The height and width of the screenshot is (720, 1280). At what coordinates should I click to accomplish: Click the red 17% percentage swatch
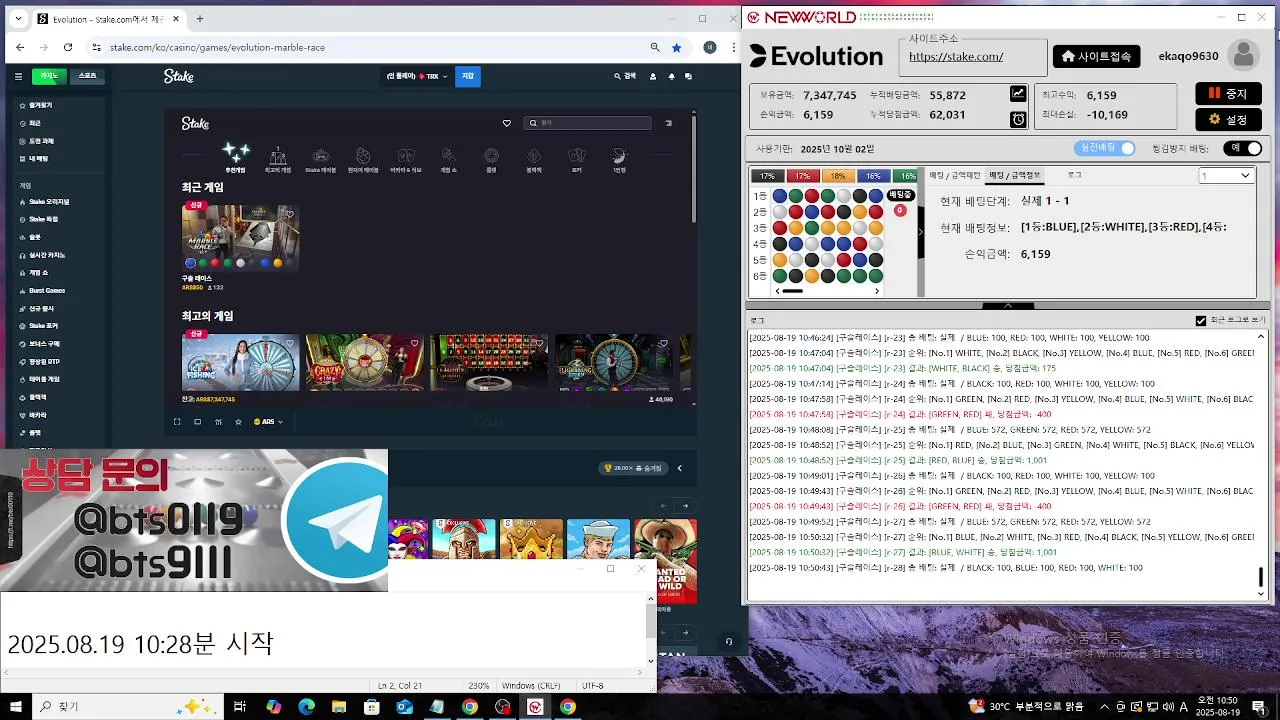(x=802, y=175)
